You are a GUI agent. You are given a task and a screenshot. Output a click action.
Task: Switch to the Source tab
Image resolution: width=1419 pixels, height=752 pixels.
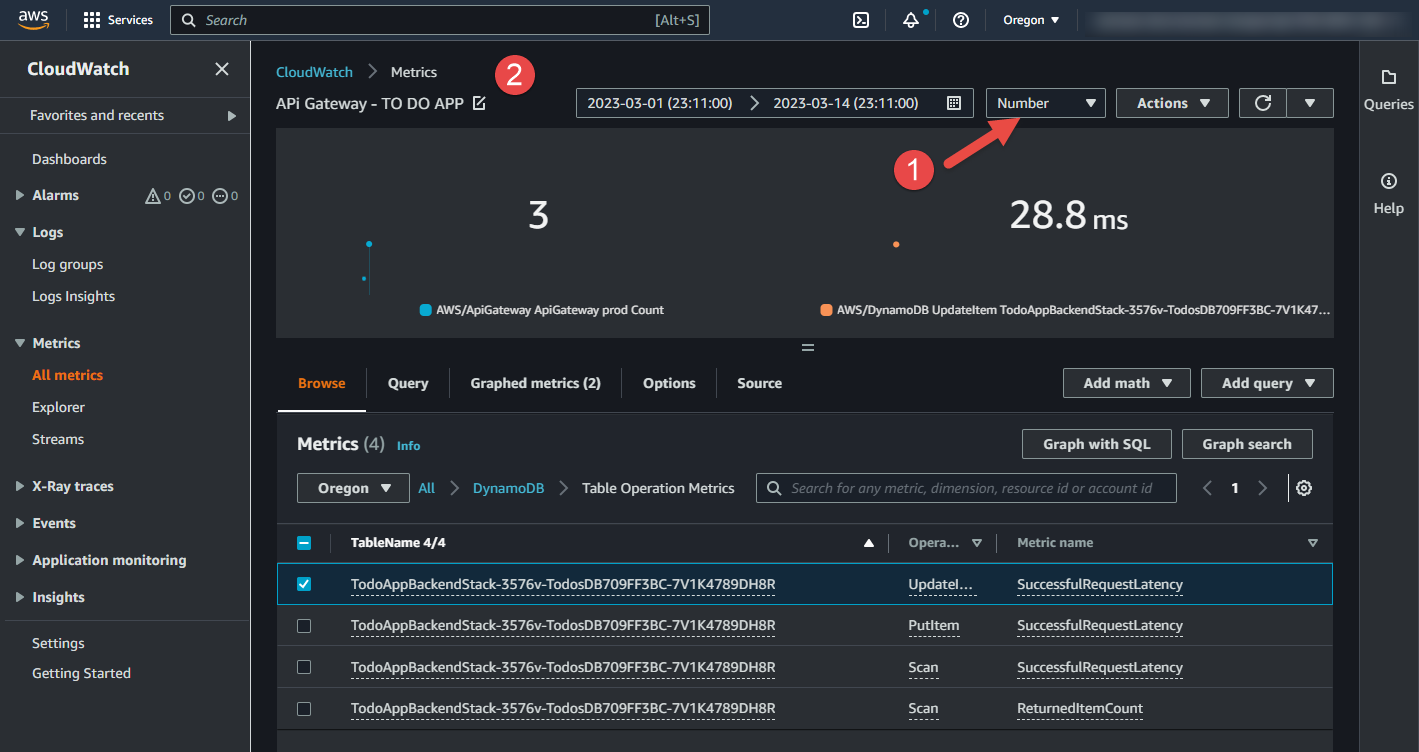click(759, 383)
